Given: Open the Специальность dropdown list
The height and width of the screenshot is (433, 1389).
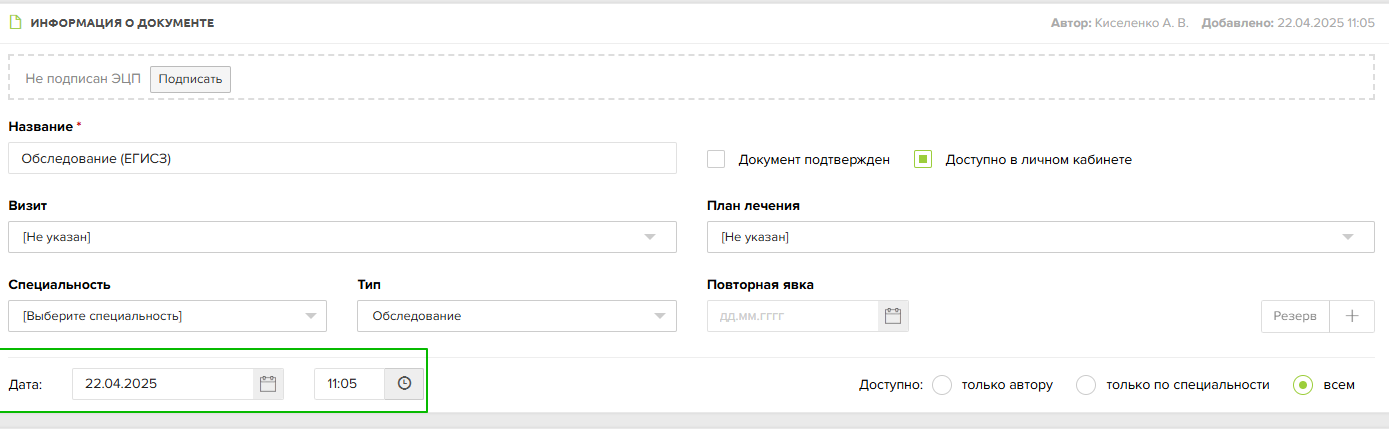Looking at the screenshot, I should pos(167,316).
